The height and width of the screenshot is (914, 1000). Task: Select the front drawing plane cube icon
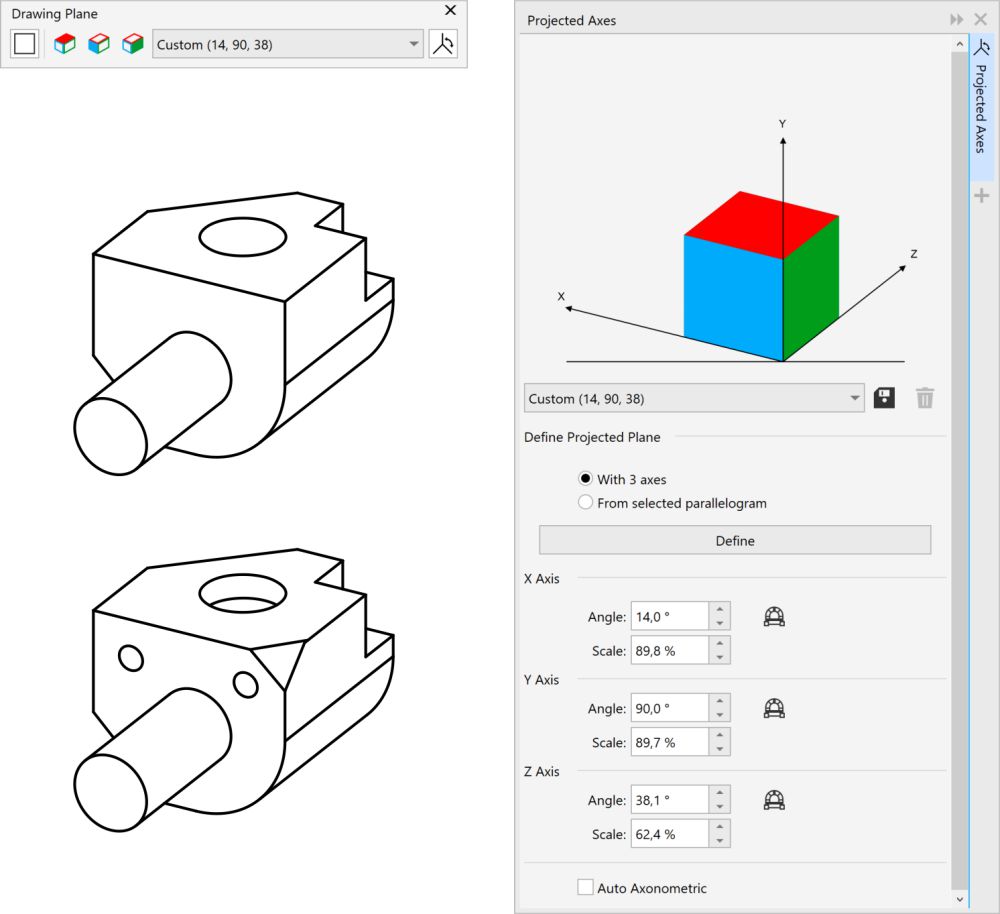[98, 44]
